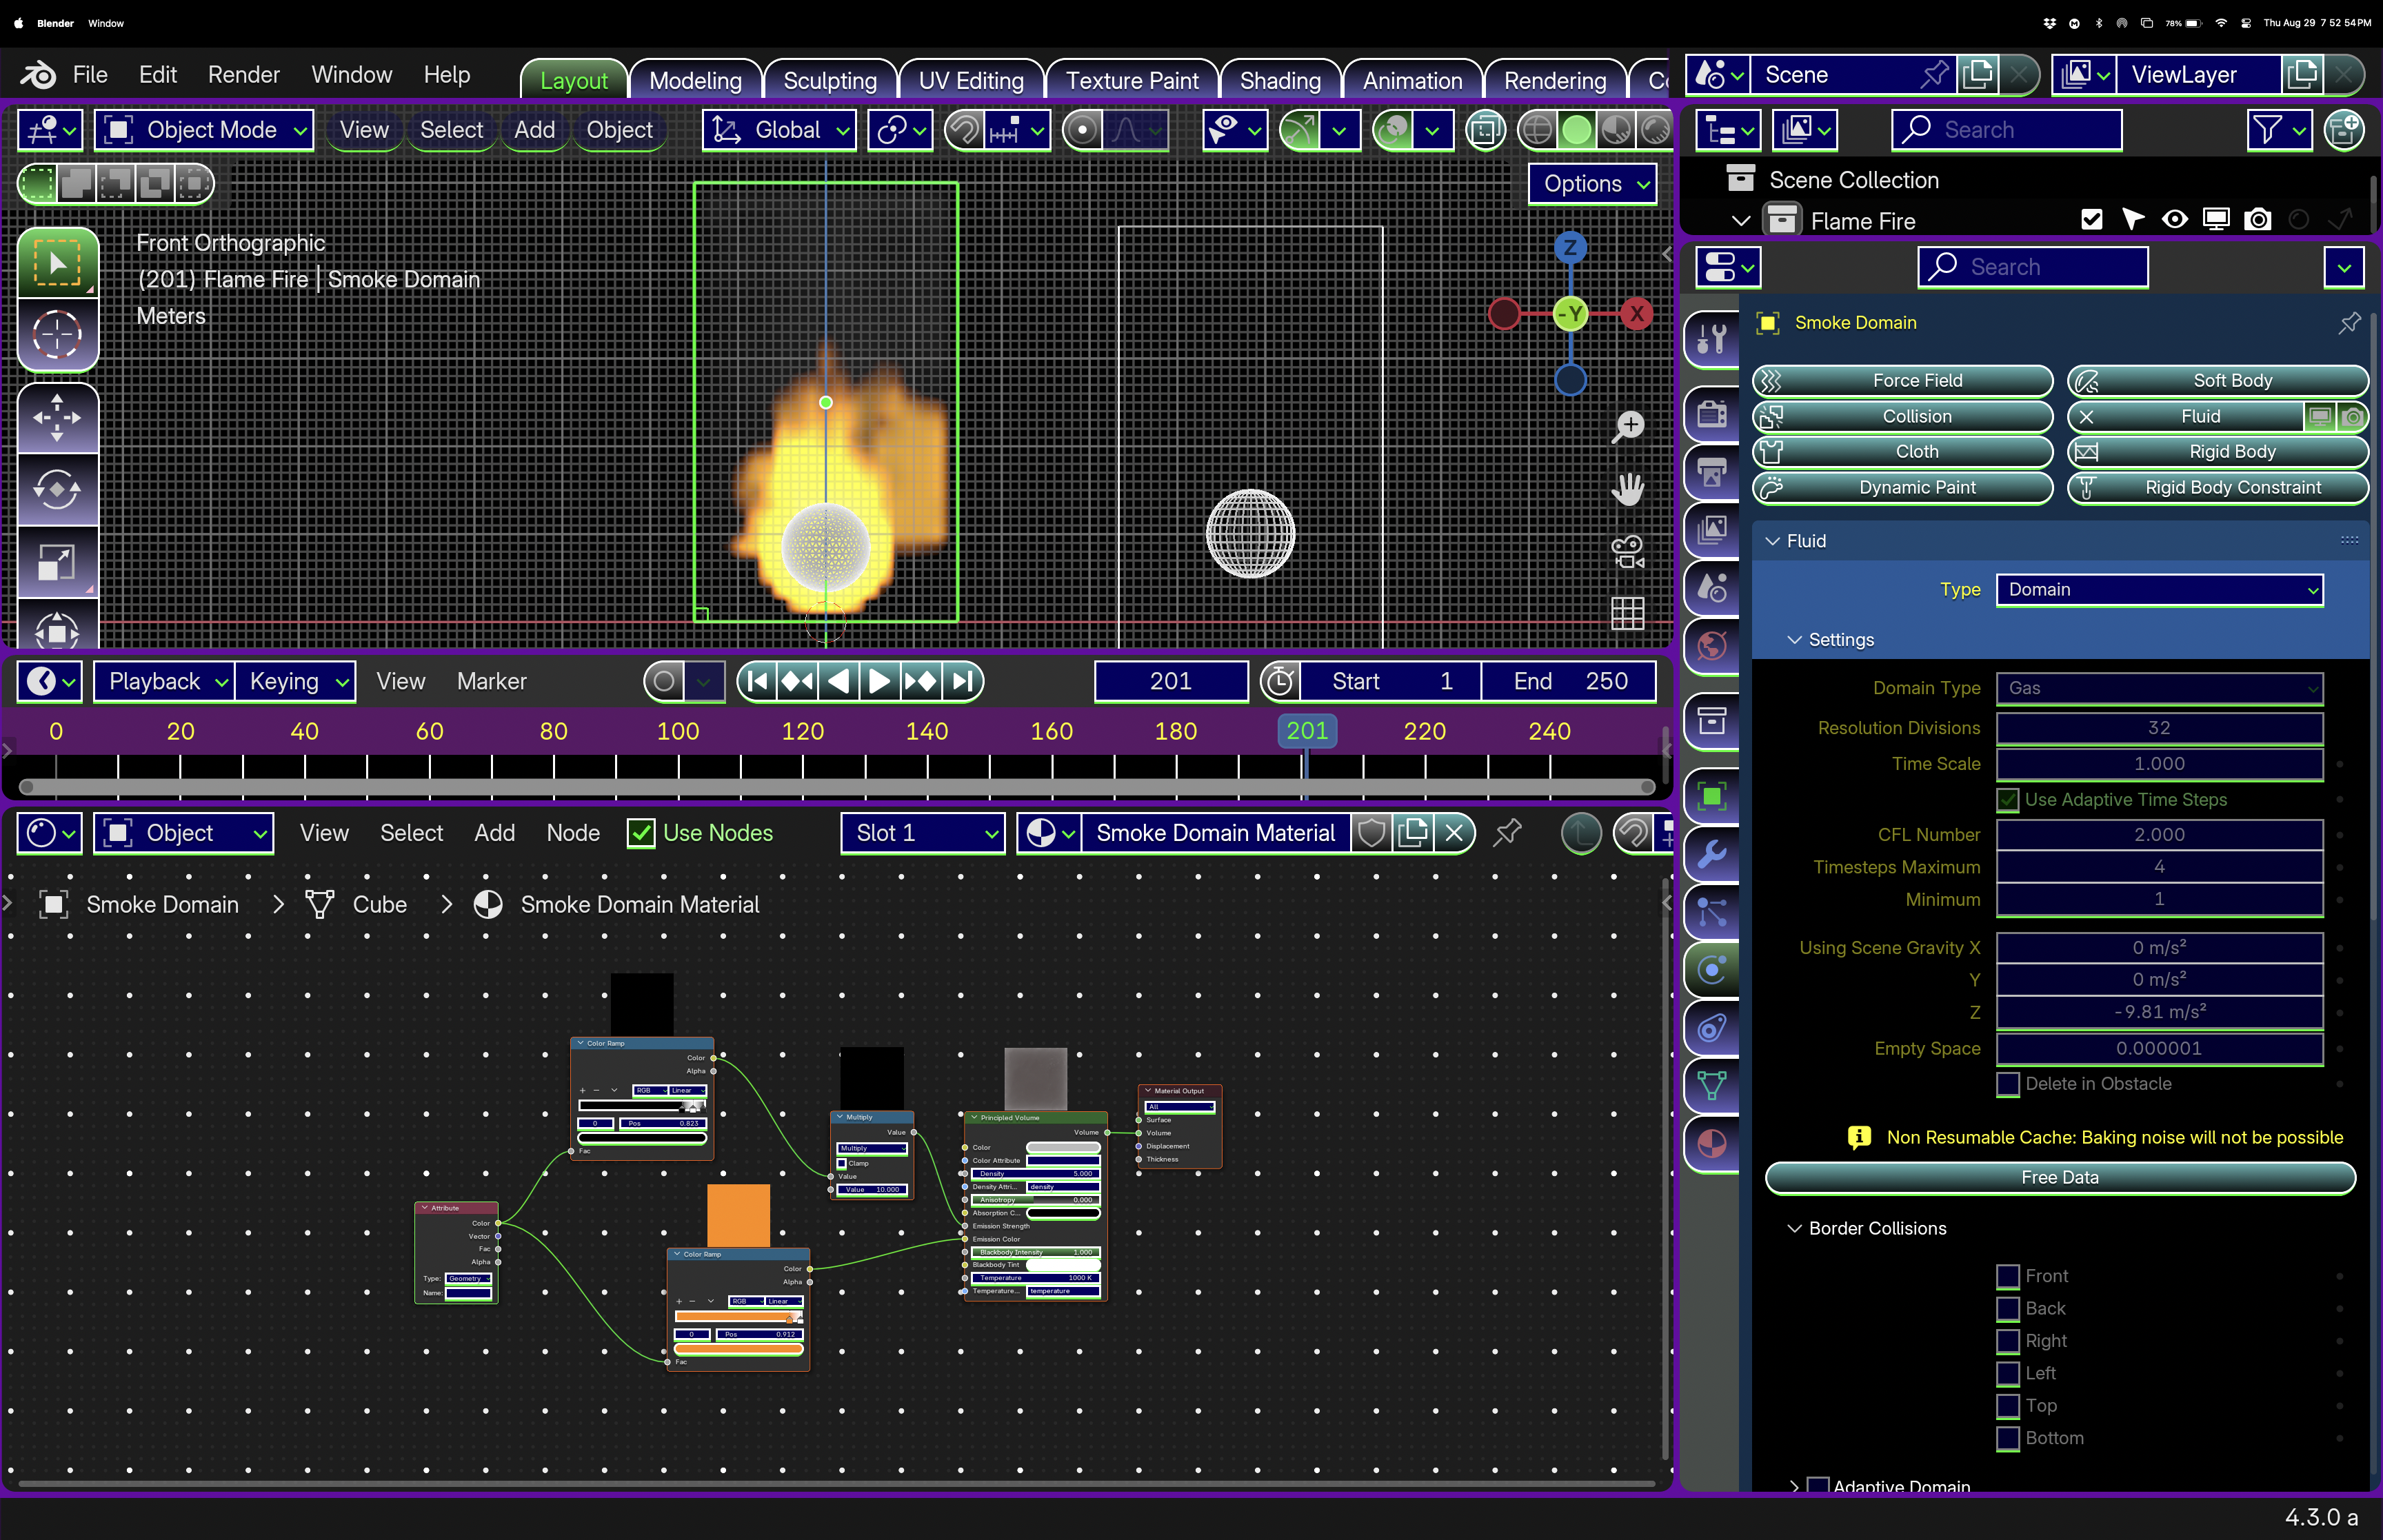Screen dimensions: 2383x1540
Task: Switch to the Animation workspace tab
Action: point(1412,80)
